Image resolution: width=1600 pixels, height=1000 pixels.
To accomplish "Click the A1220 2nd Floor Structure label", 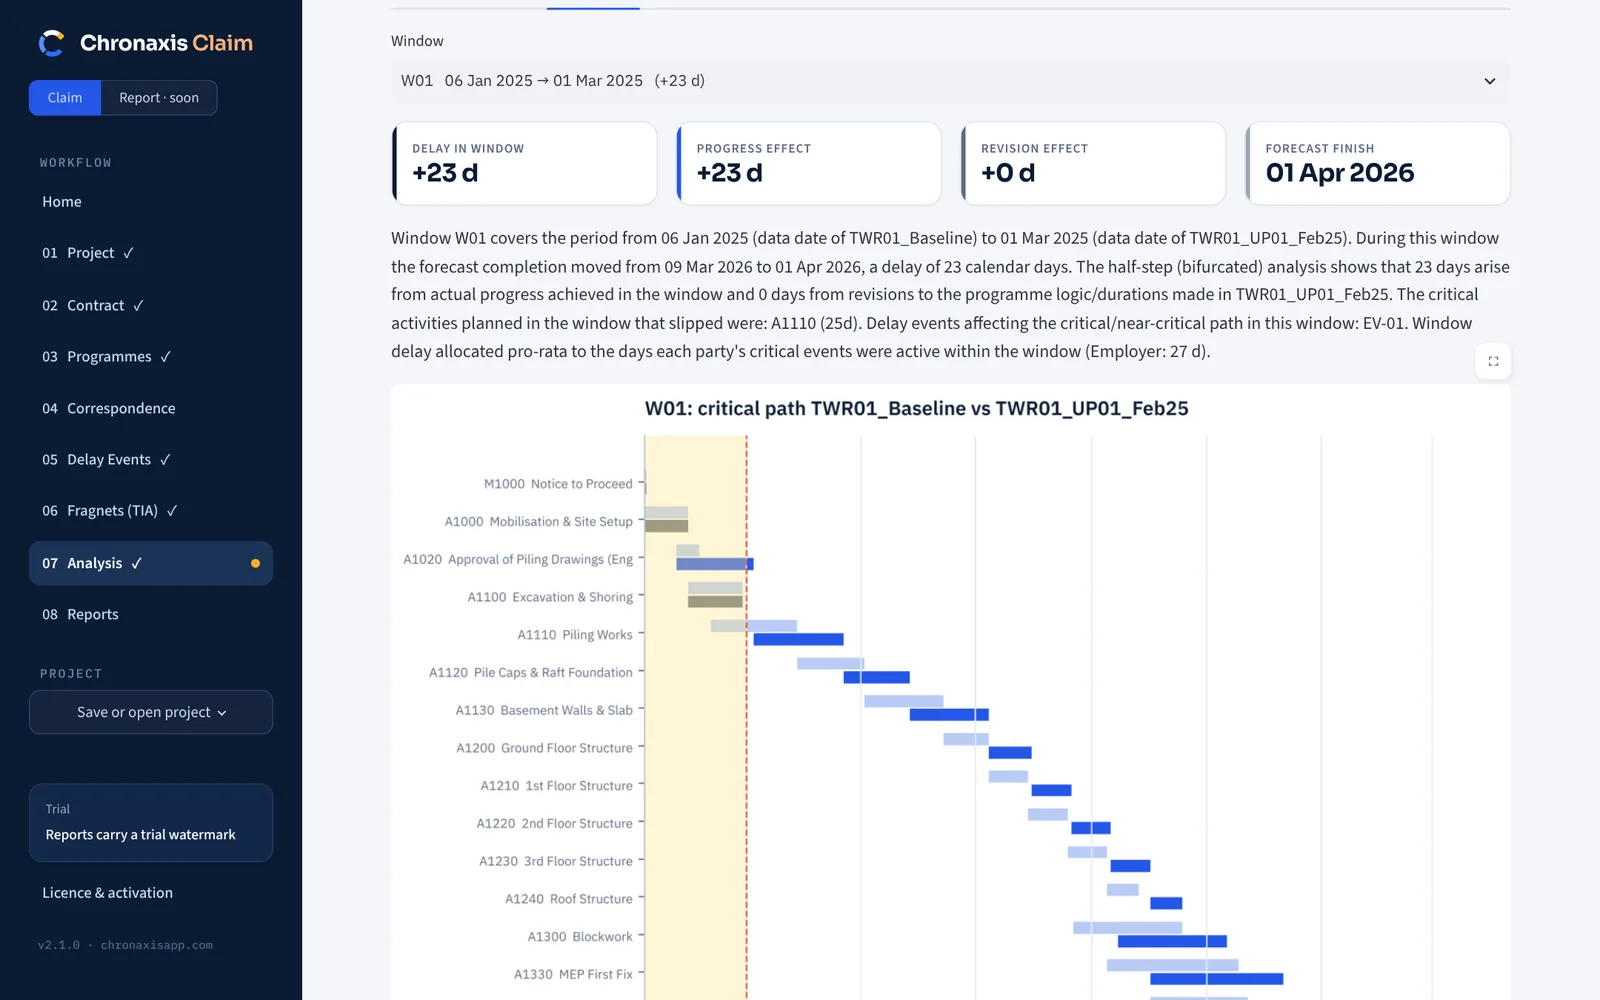I will click(555, 824).
